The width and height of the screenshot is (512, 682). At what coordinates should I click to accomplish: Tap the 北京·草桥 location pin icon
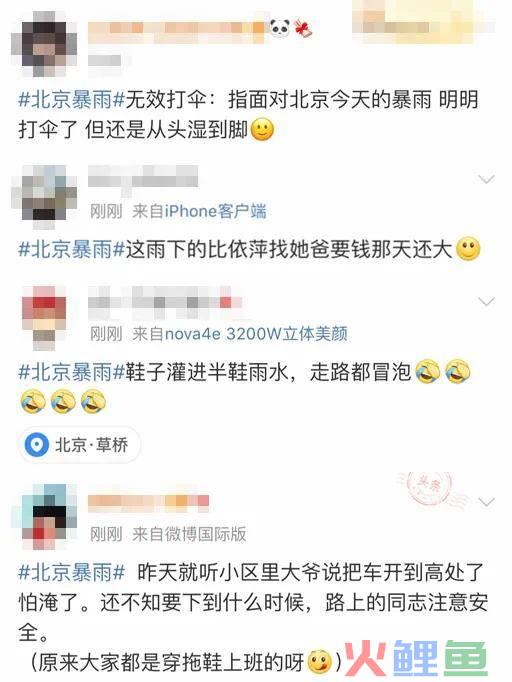[x=36, y=445]
